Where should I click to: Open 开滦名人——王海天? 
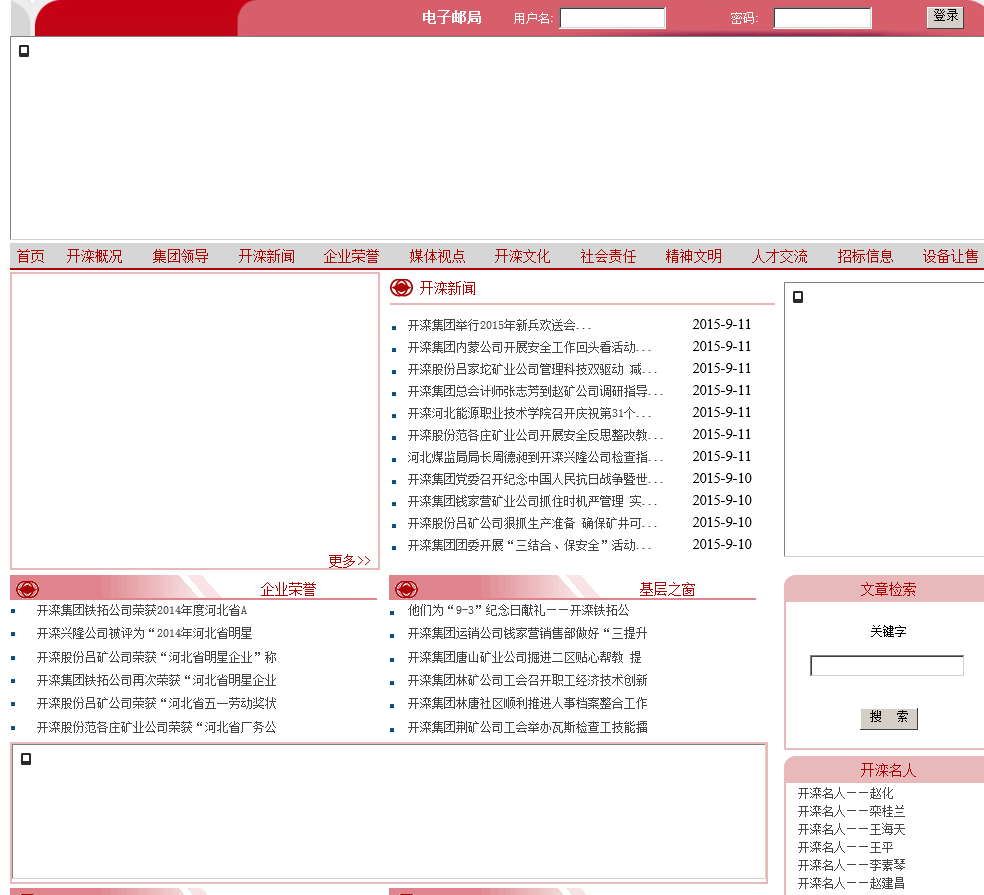851,830
